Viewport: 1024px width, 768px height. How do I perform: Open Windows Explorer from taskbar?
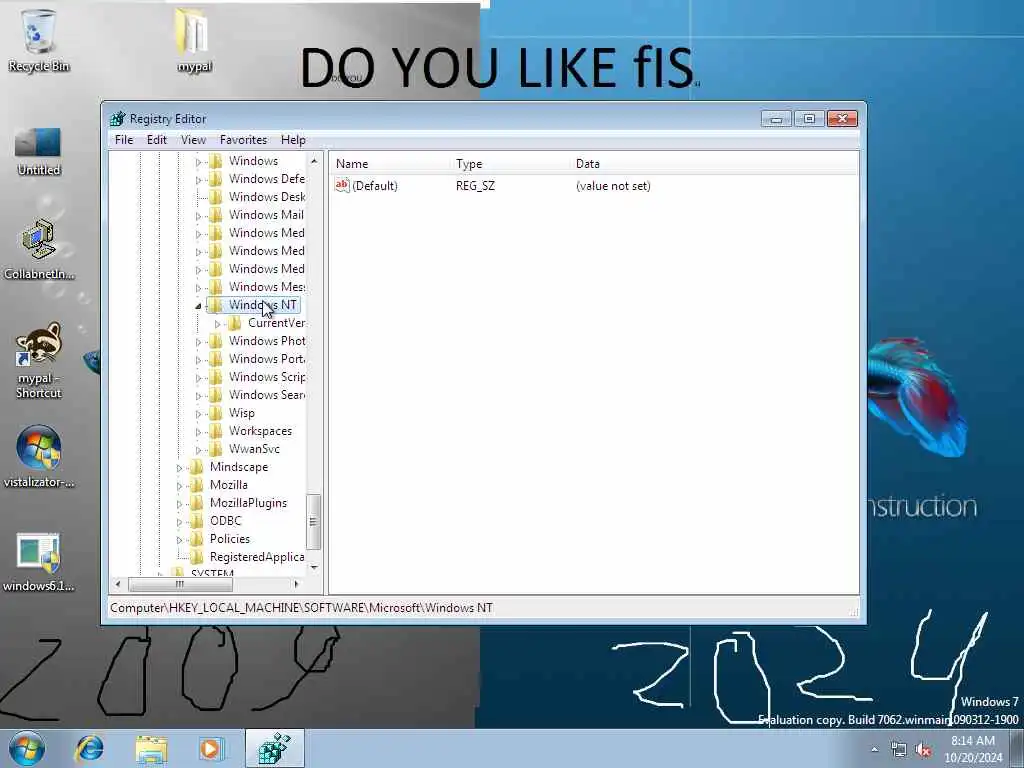pos(152,748)
